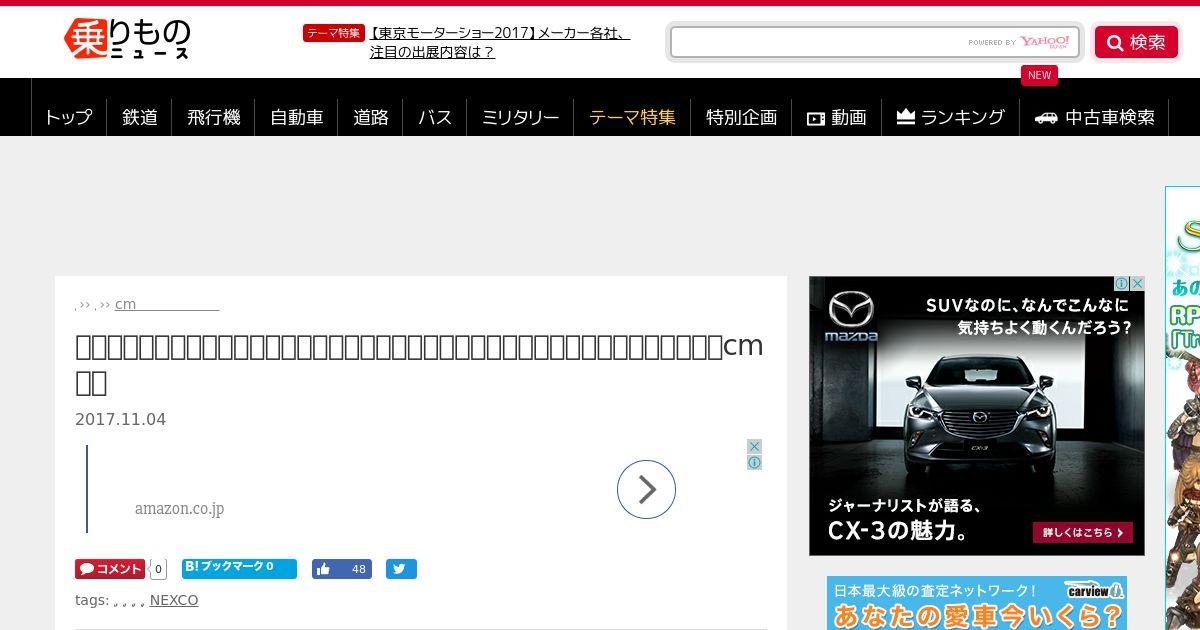Open the 中古車検索 nav item
Image resolution: width=1200 pixels, height=630 pixels.
tap(1094, 117)
